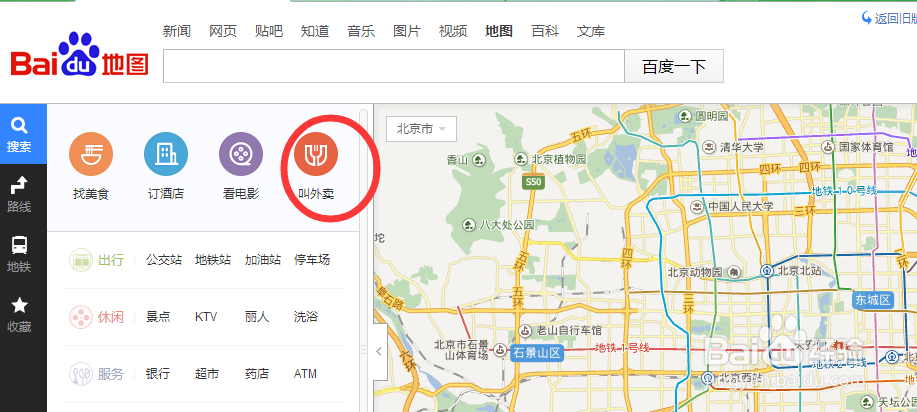This screenshot has height=412, width=917.
Task: Click the 石景山区 district label
Action: [x=537, y=353]
